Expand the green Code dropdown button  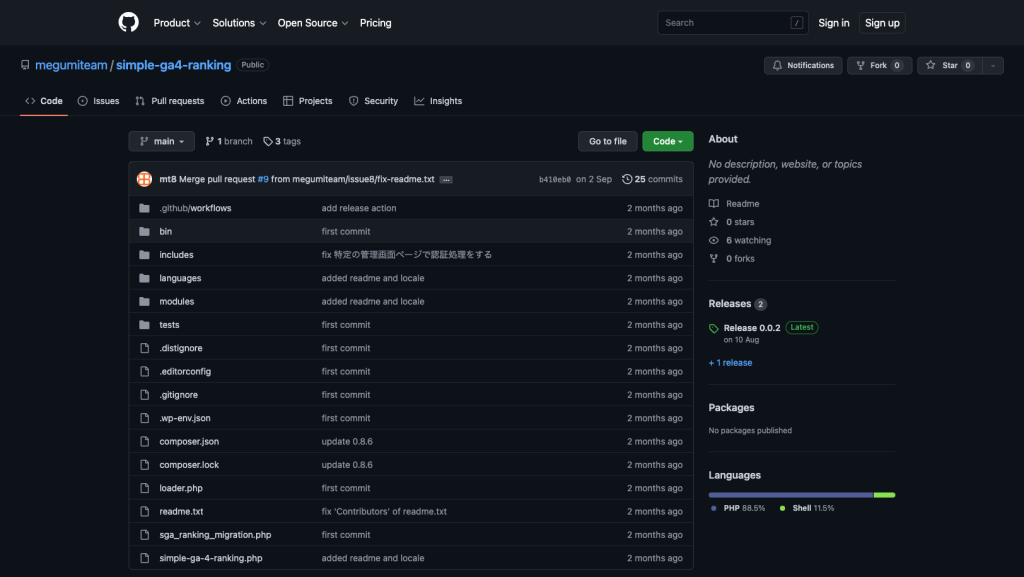(x=667, y=141)
